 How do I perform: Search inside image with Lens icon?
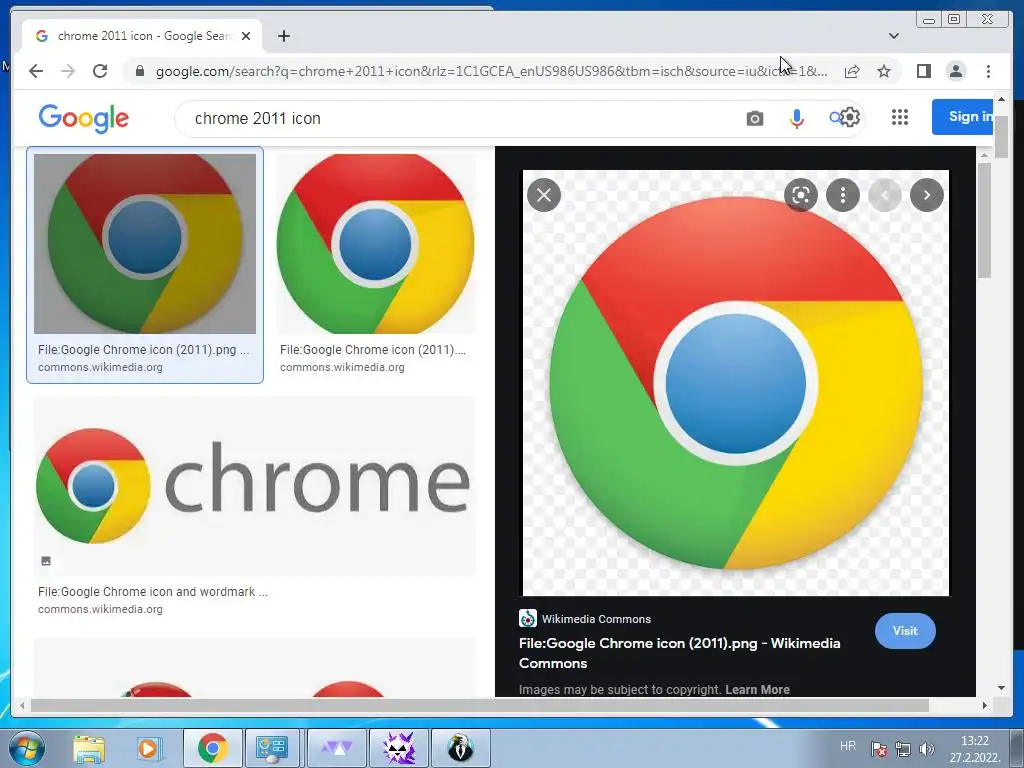pyautogui.click(x=801, y=195)
